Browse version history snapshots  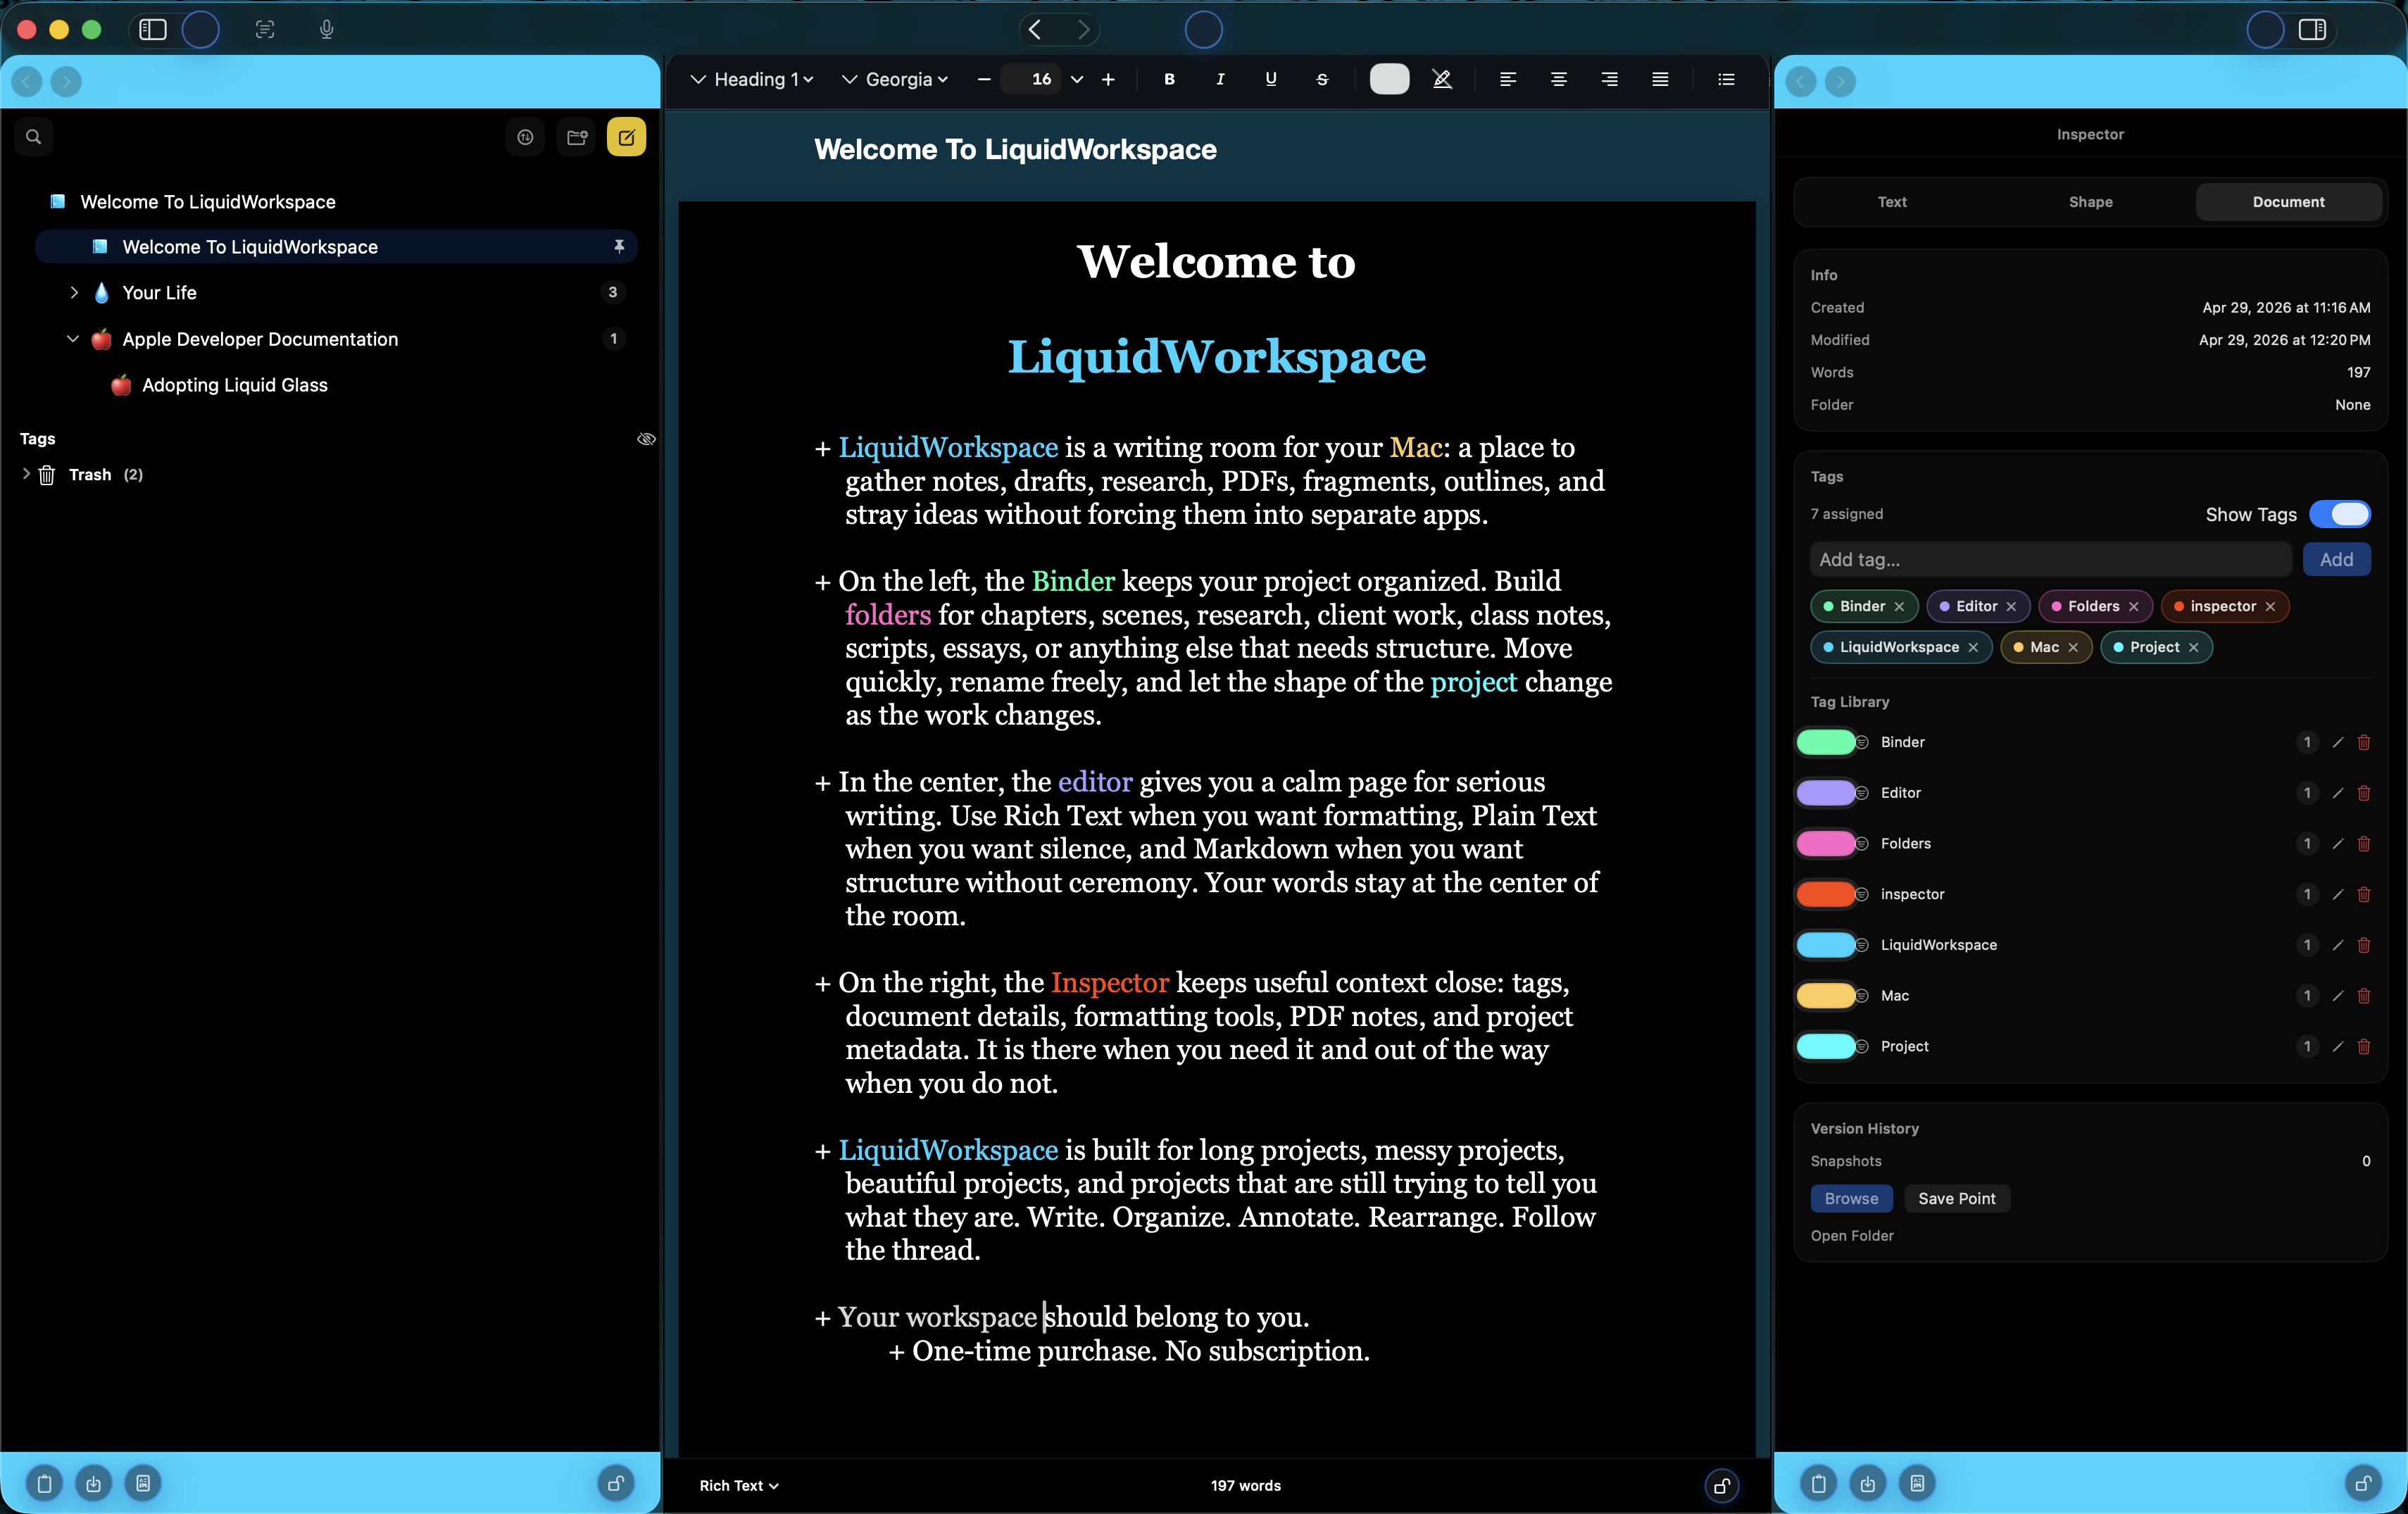(x=1851, y=1198)
